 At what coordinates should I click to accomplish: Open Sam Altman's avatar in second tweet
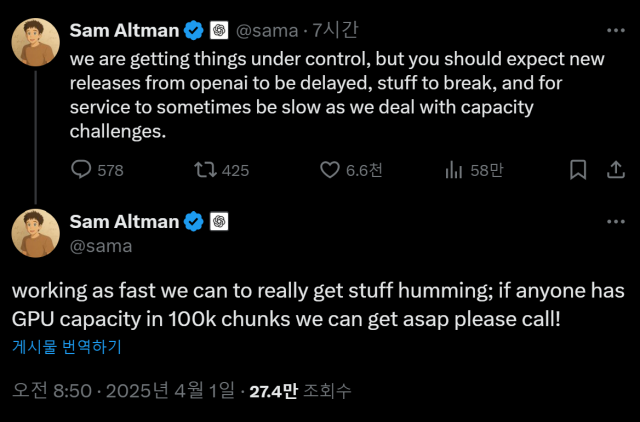[35, 233]
